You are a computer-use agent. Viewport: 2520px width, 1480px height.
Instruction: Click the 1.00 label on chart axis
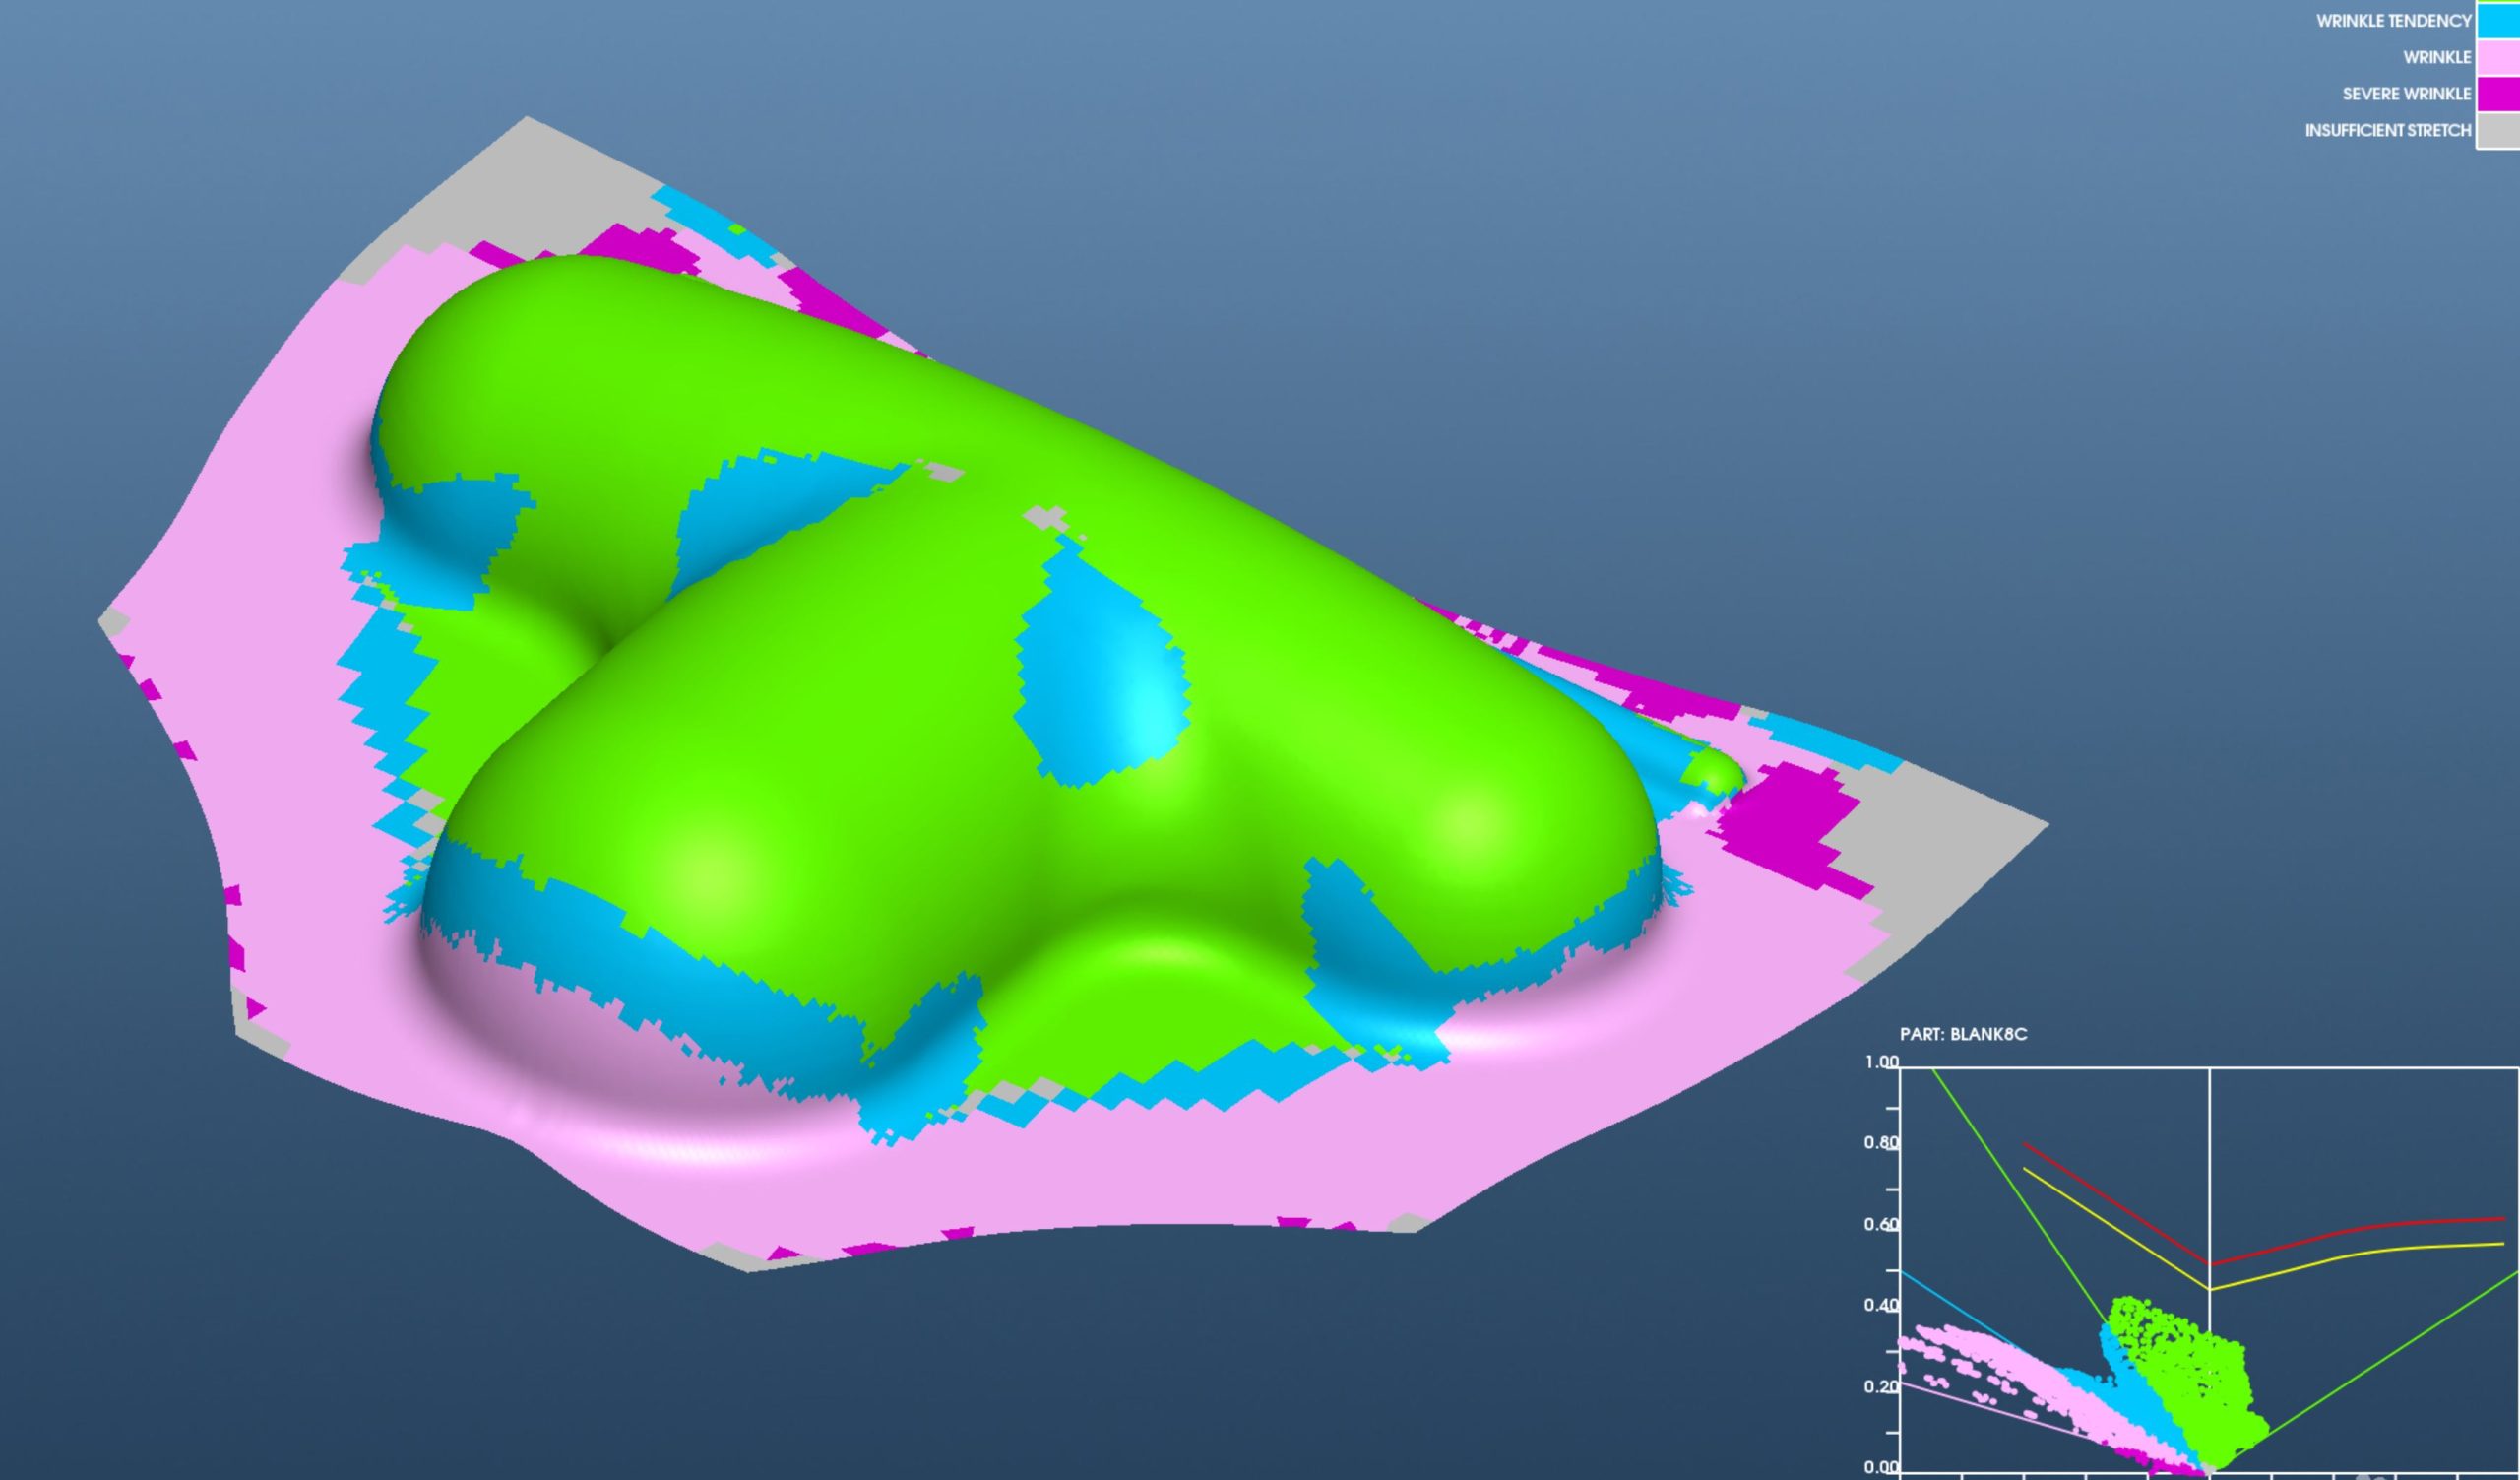coord(1881,1062)
